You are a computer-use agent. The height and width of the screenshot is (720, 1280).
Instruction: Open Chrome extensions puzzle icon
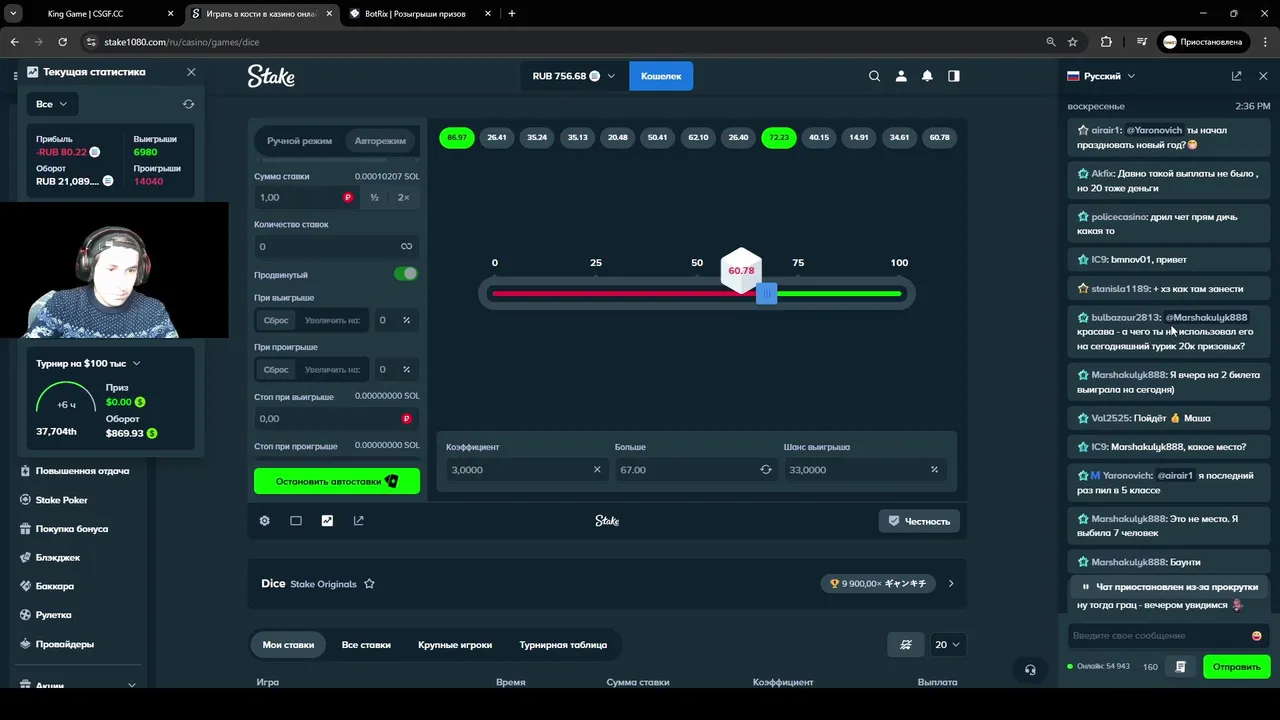[1106, 42]
